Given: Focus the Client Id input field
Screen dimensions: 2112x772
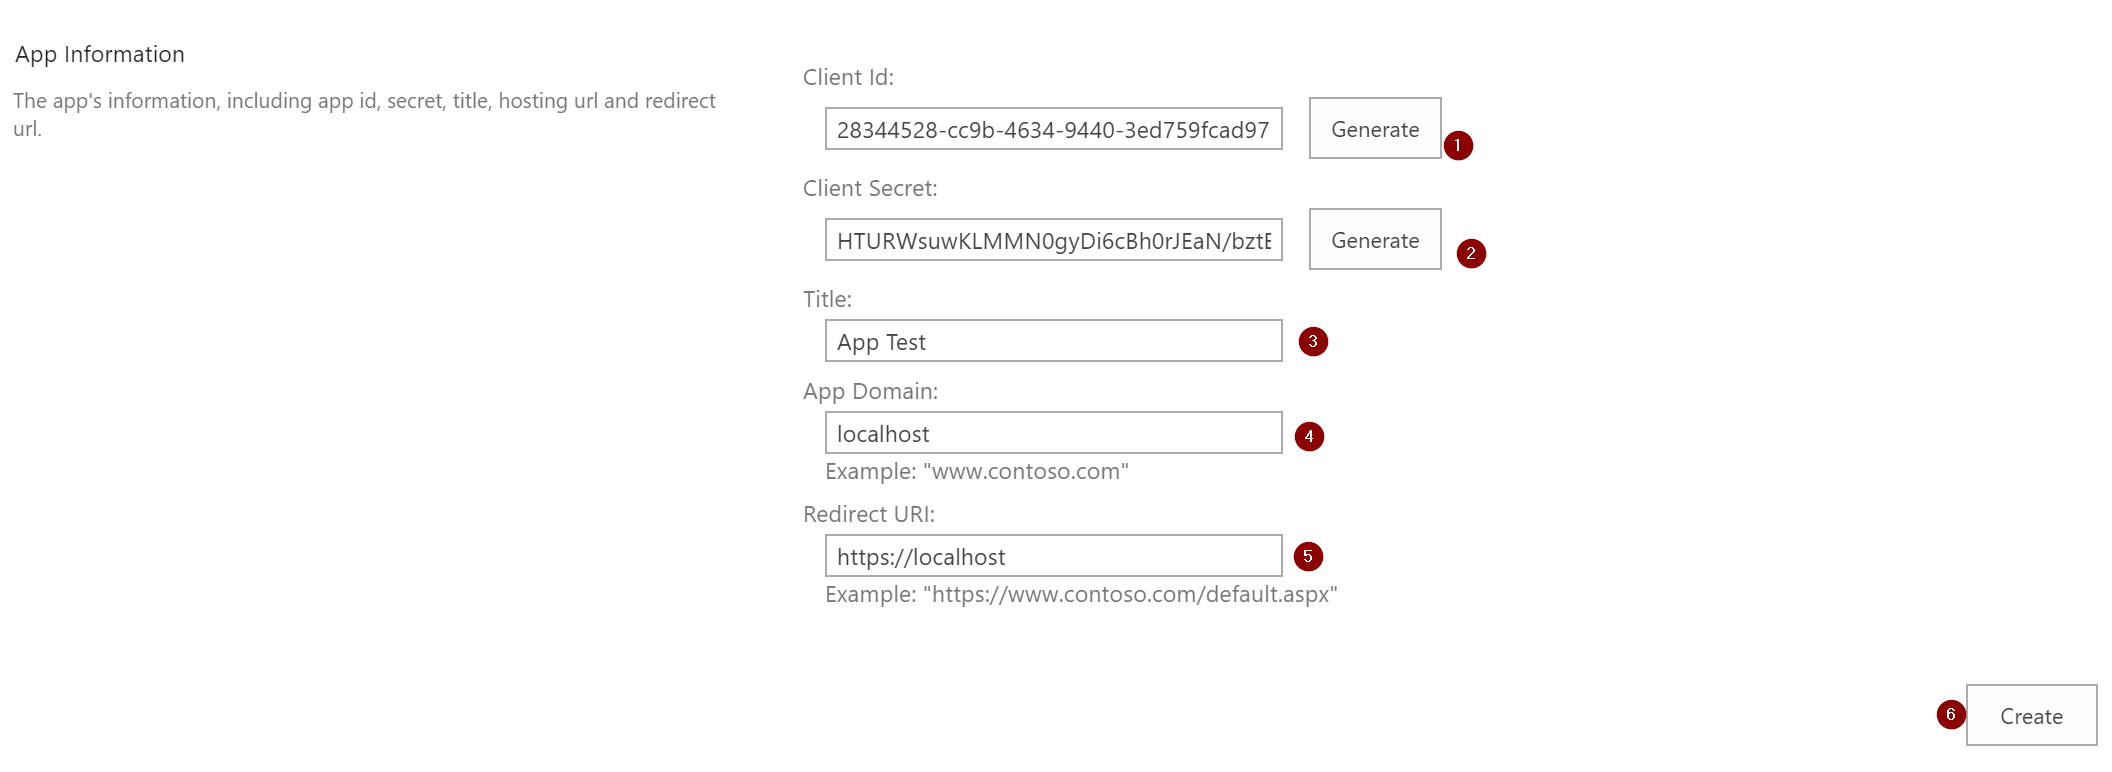Looking at the screenshot, I should tap(1053, 129).
